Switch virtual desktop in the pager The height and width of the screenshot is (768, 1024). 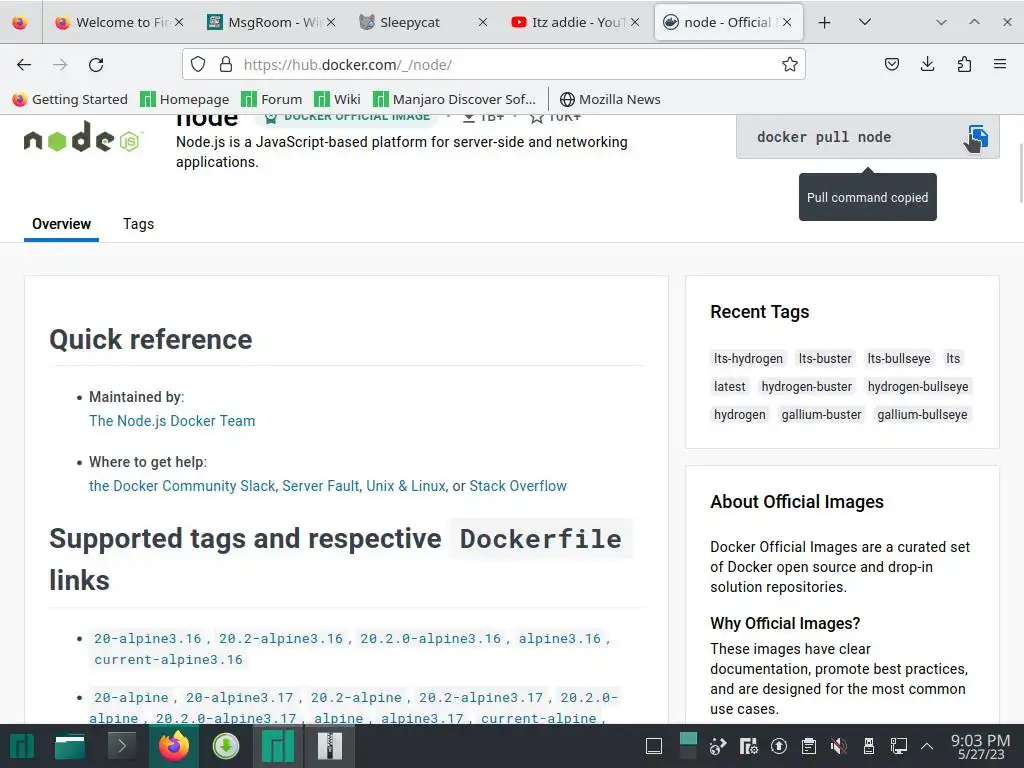(x=688, y=746)
